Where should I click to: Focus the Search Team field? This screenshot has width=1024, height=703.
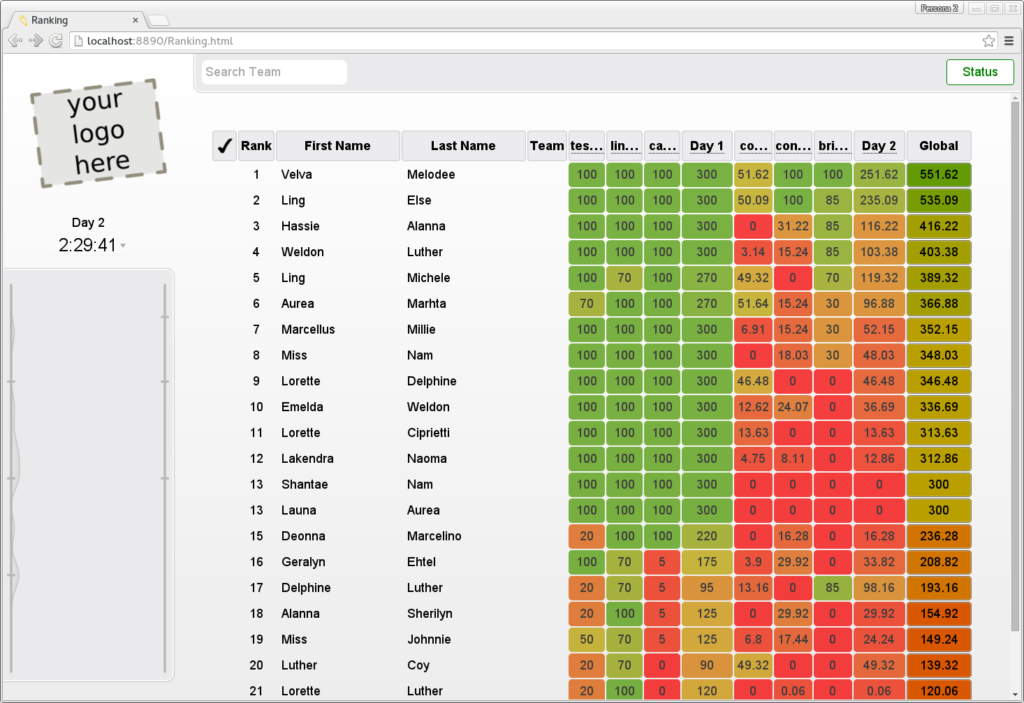pyautogui.click(x=274, y=72)
